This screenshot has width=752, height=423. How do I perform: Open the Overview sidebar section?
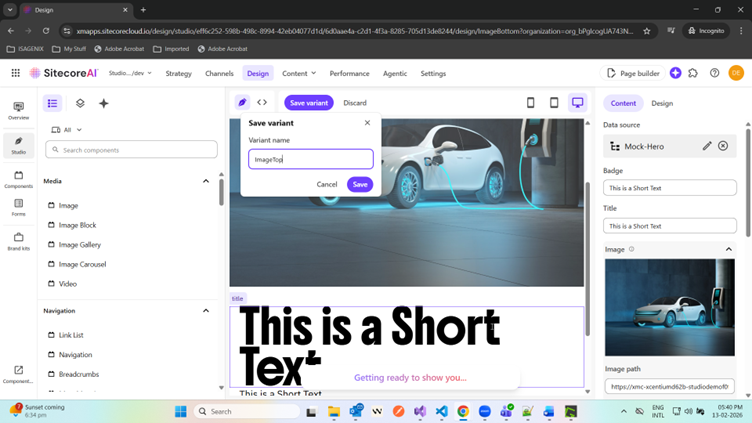tap(18, 110)
